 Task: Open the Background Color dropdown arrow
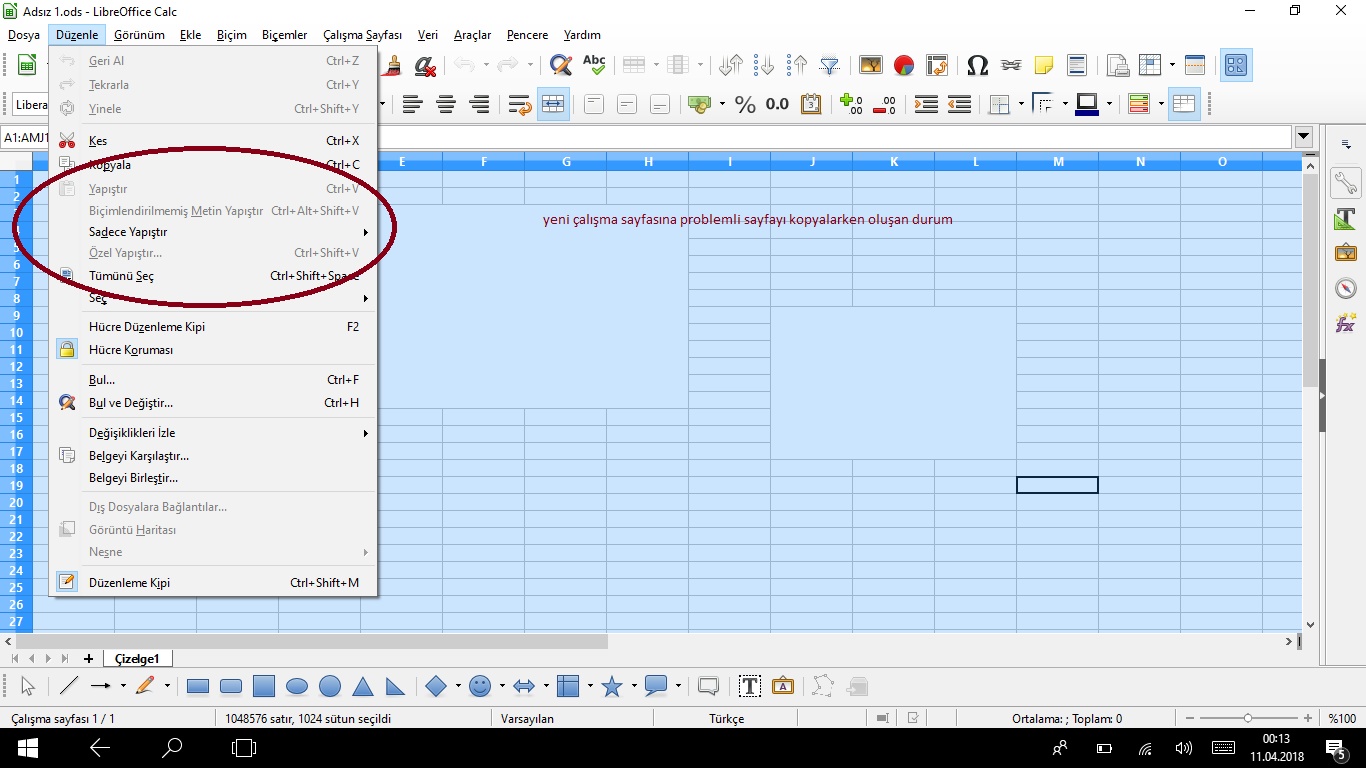1109,104
